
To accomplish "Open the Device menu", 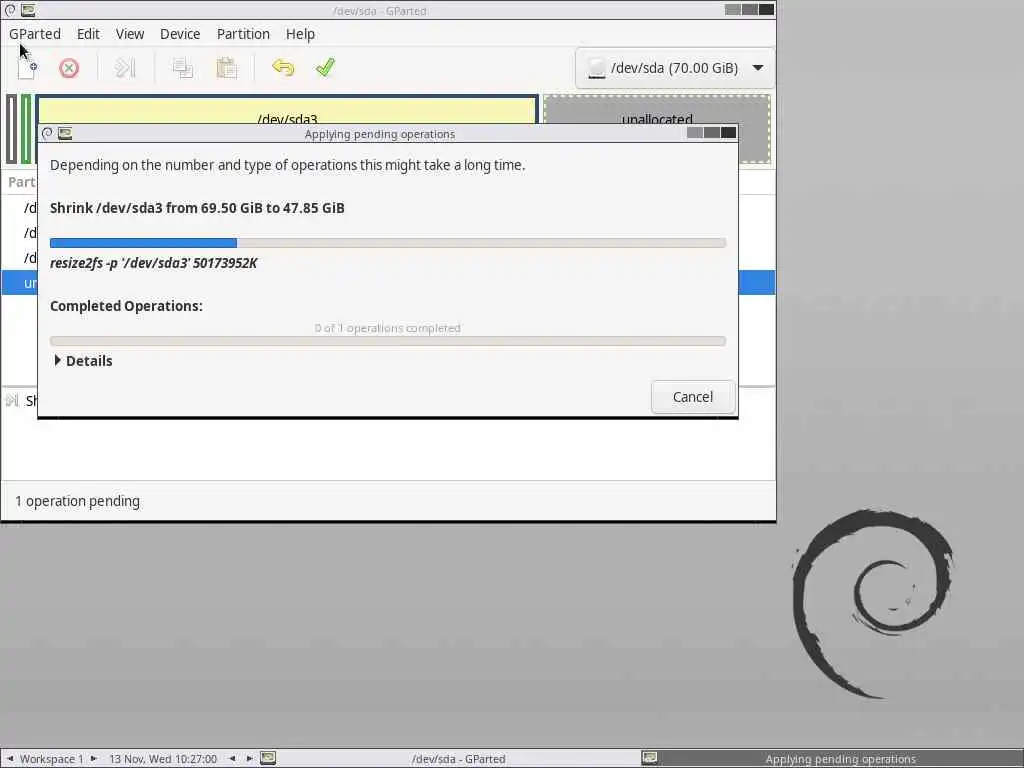I will pyautogui.click(x=180, y=34).
